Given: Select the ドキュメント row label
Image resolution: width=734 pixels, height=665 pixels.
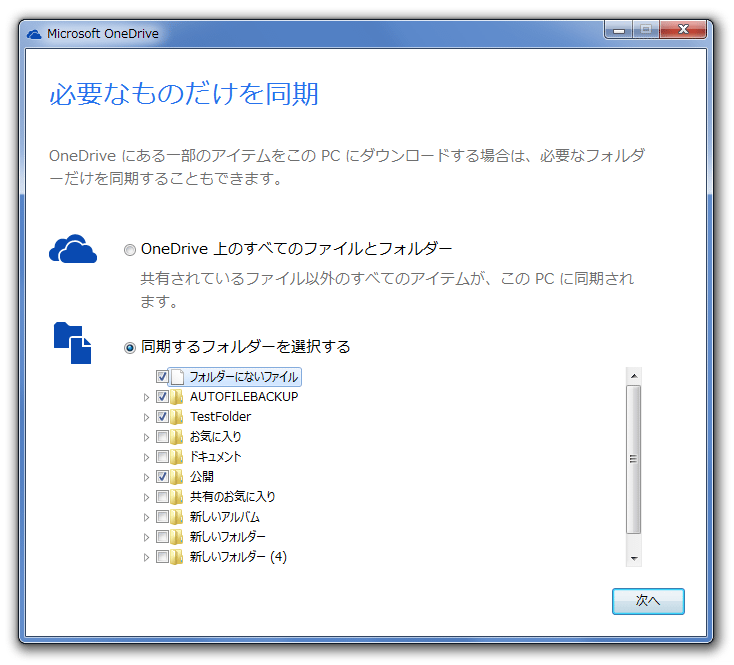Looking at the screenshot, I should click(x=215, y=456).
